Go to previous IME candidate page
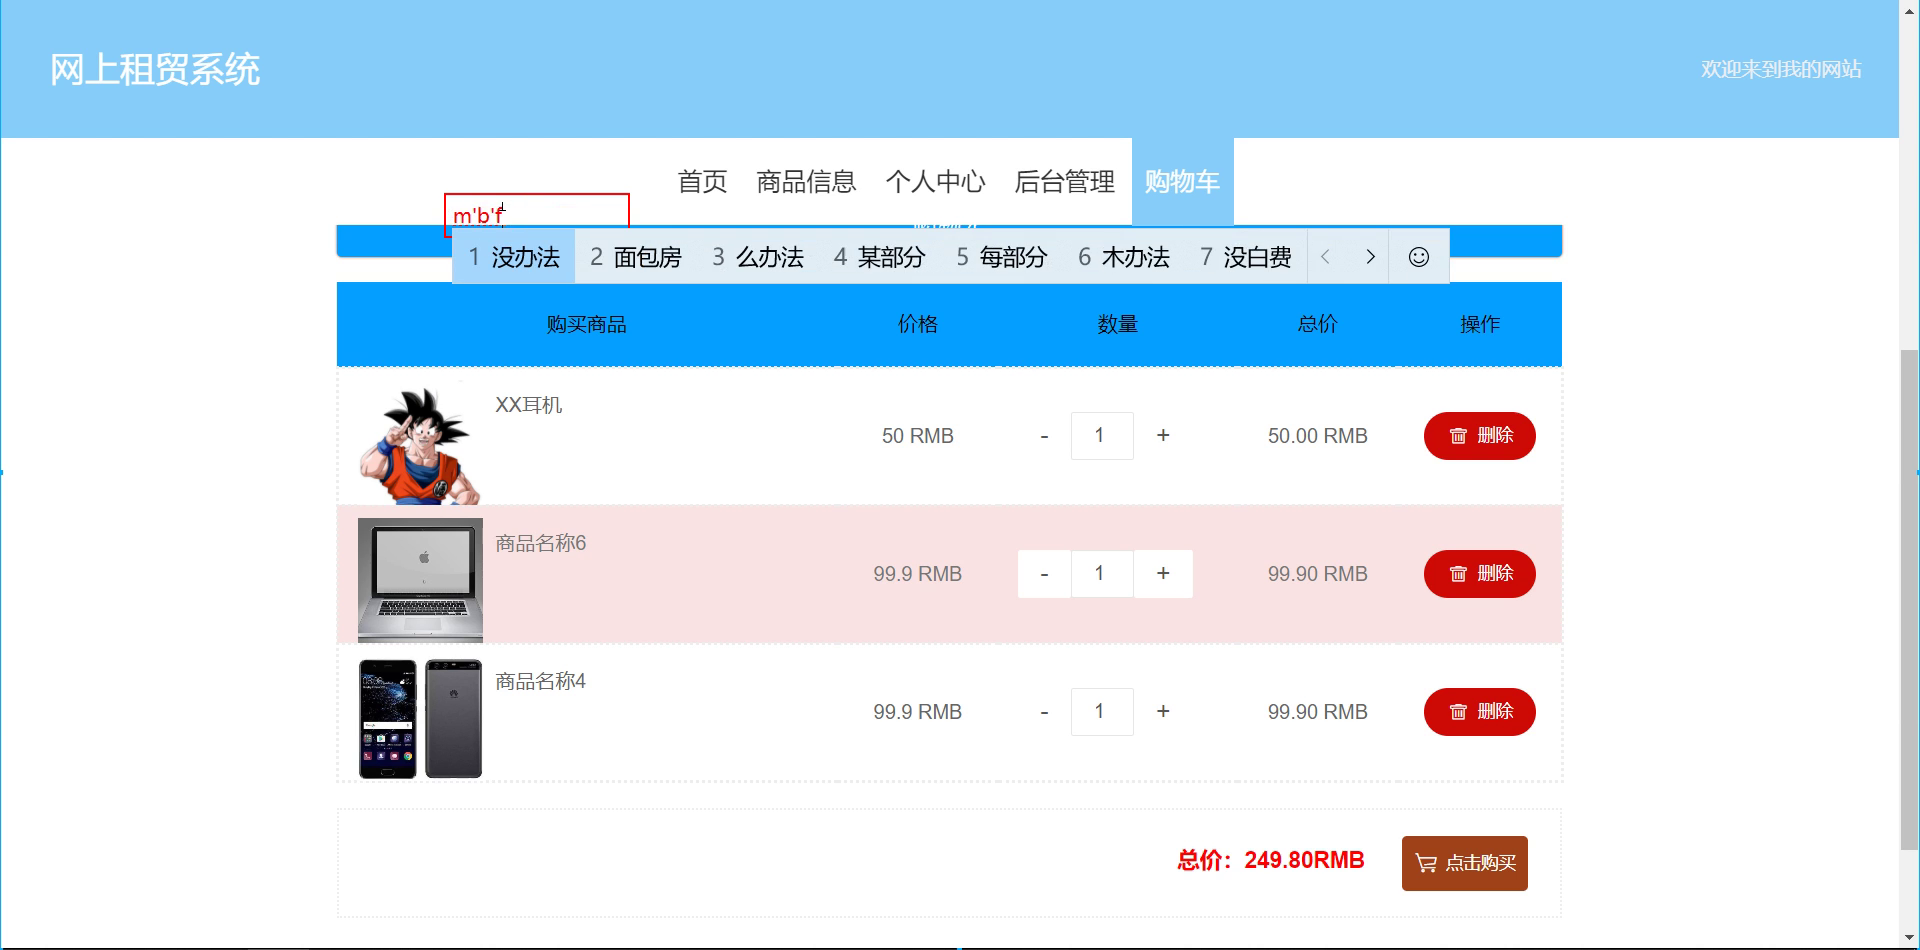The height and width of the screenshot is (950, 1920). coord(1325,257)
